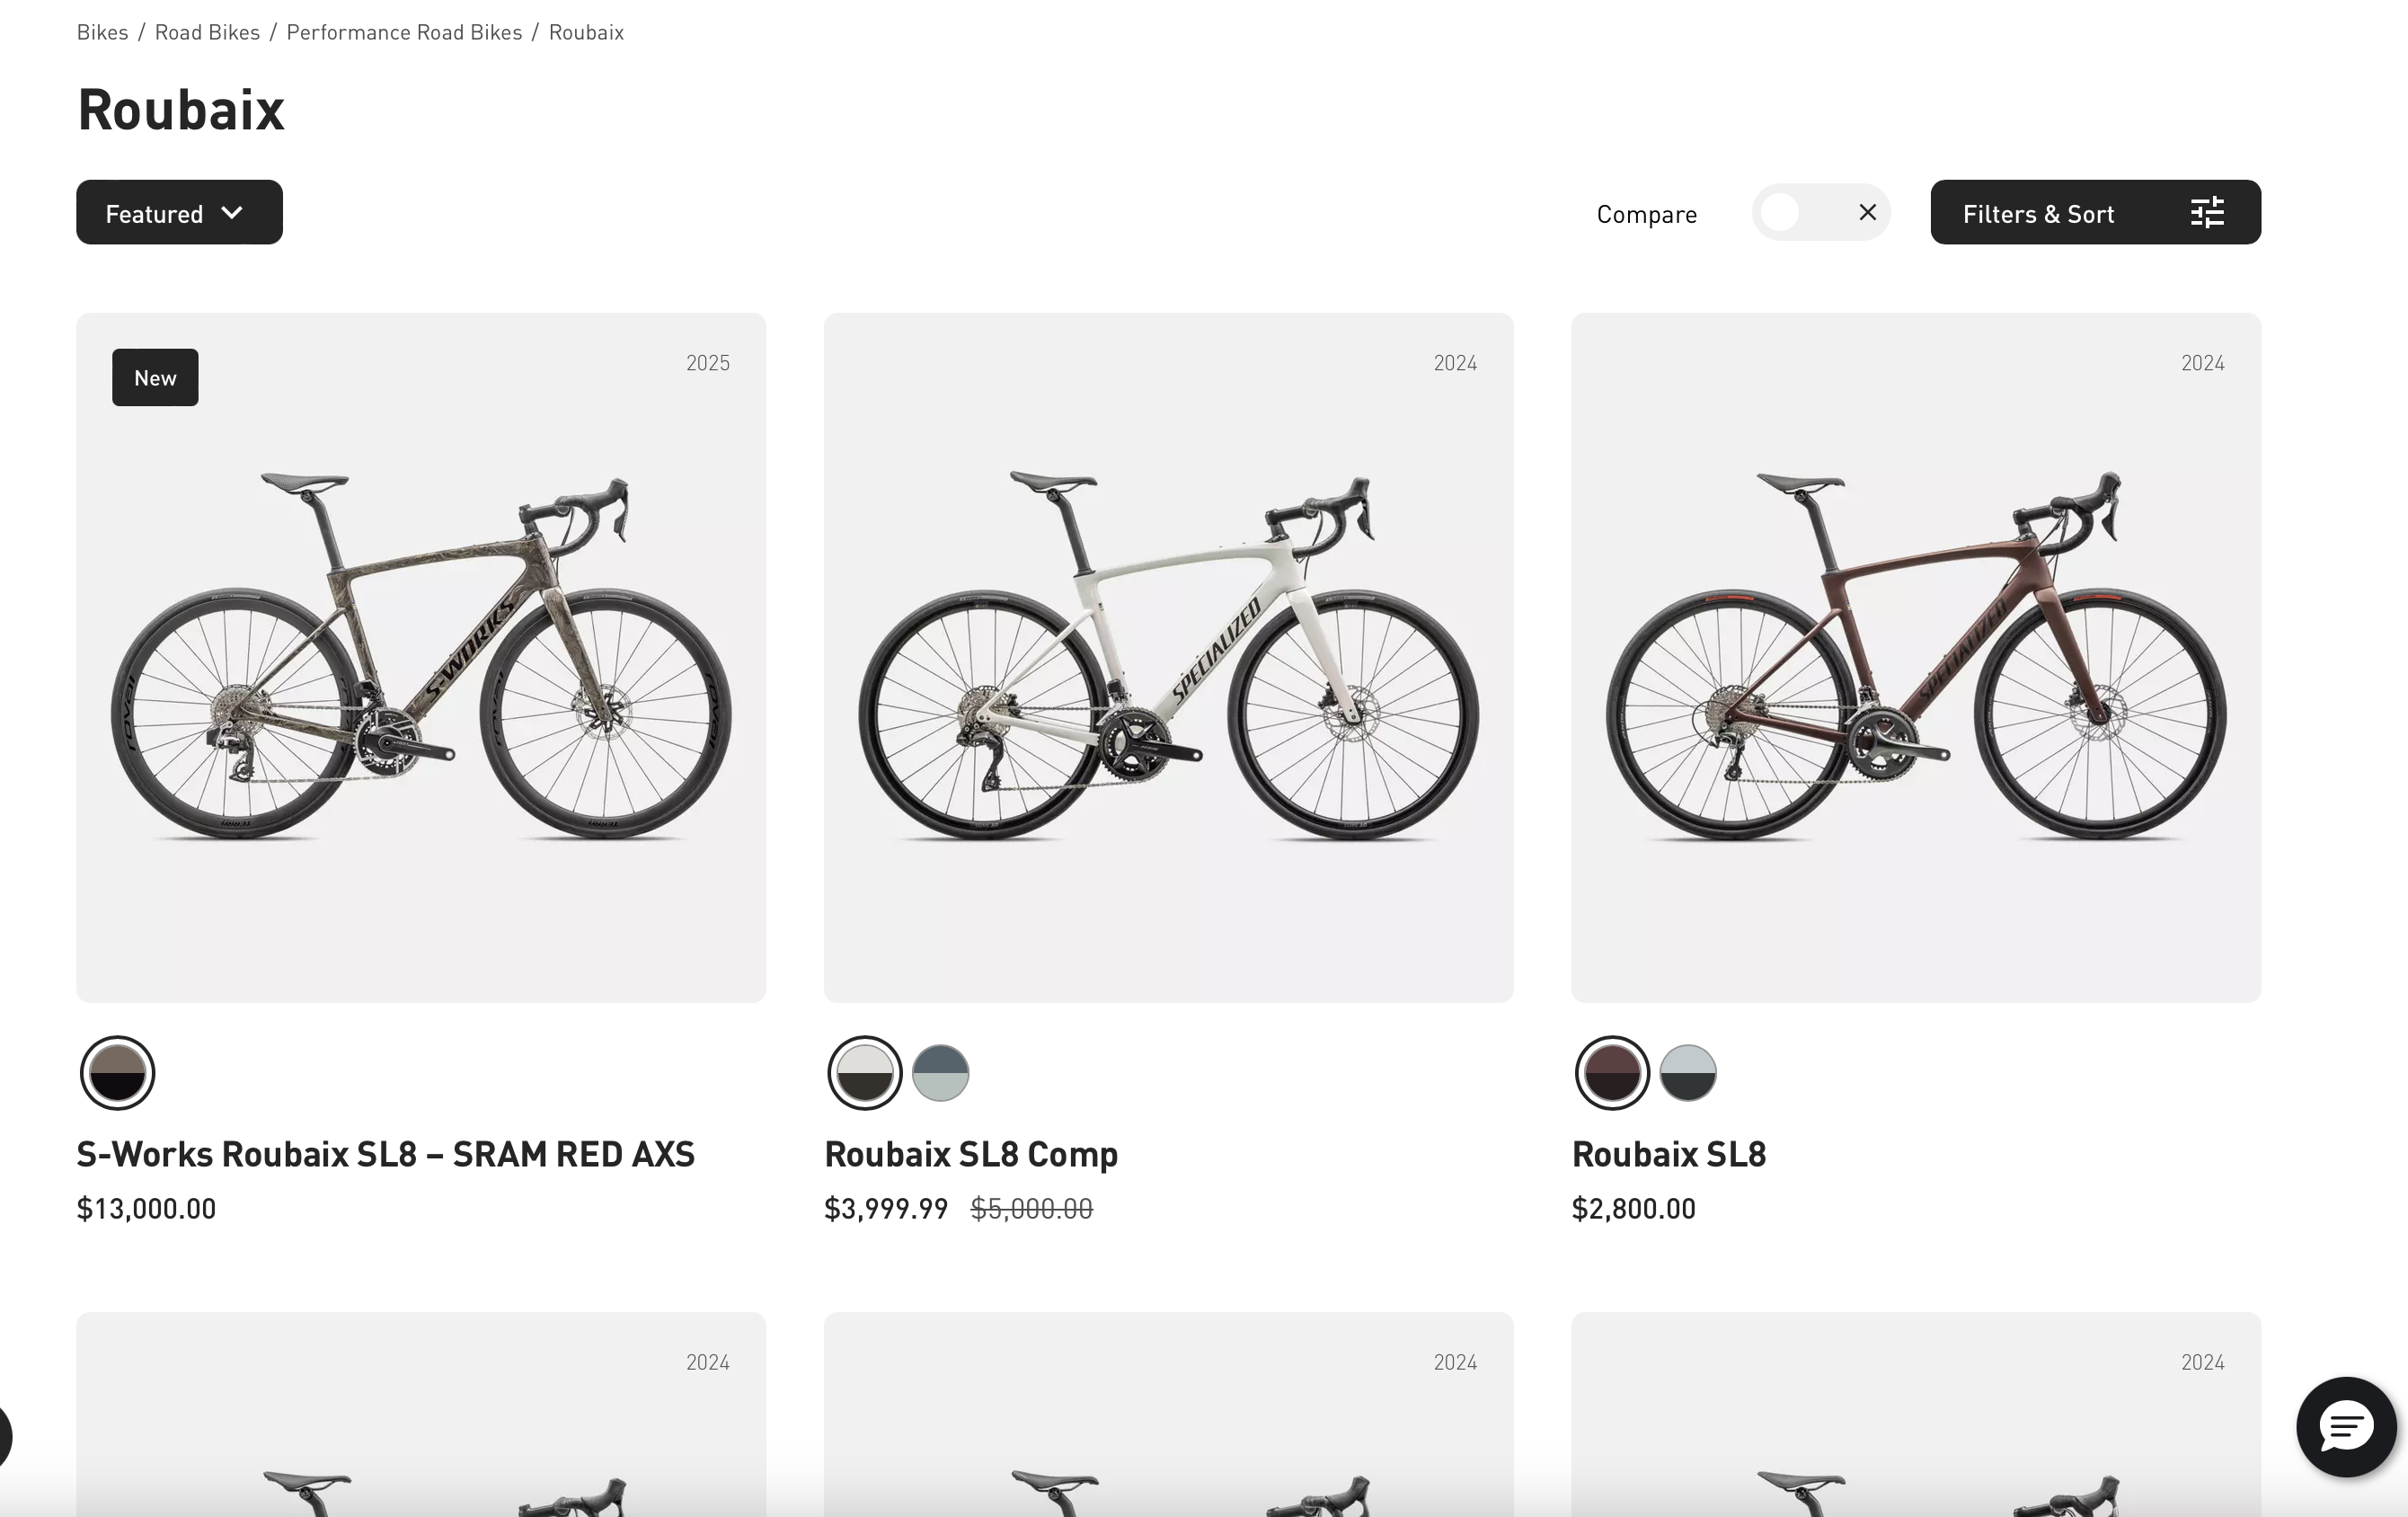Pick the silver/charcoal swatch for Roubaix SL8

point(1688,1073)
